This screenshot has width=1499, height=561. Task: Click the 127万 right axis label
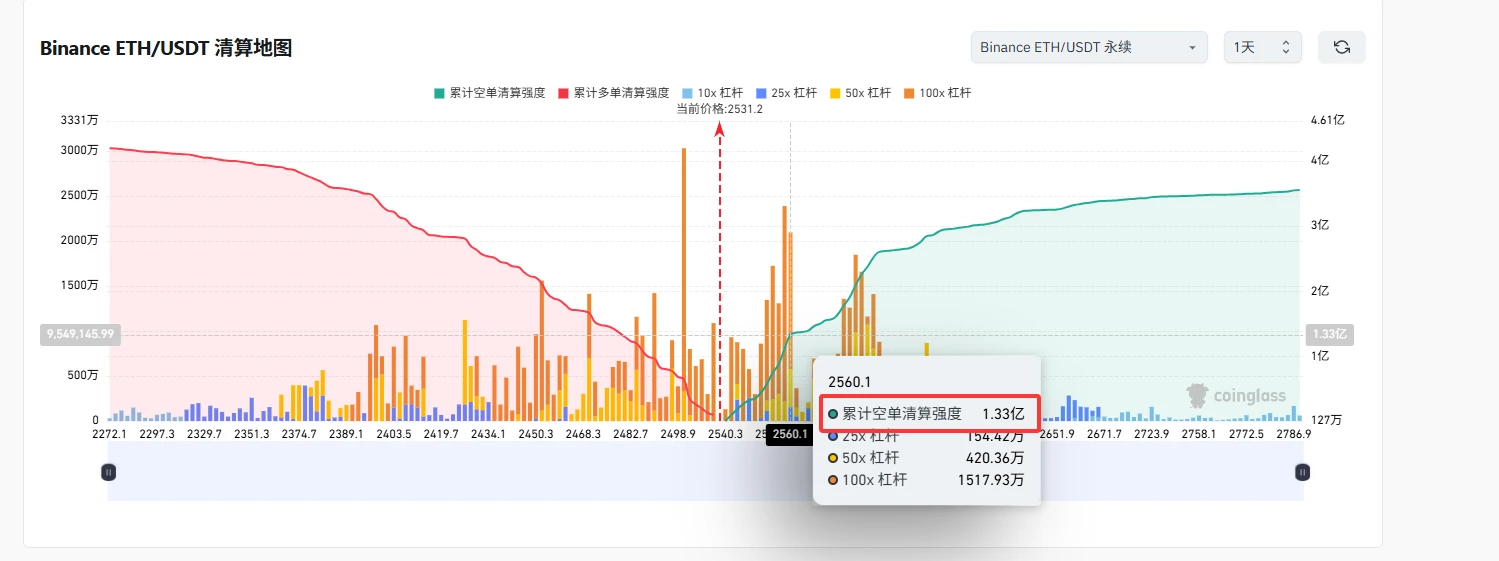click(1326, 420)
